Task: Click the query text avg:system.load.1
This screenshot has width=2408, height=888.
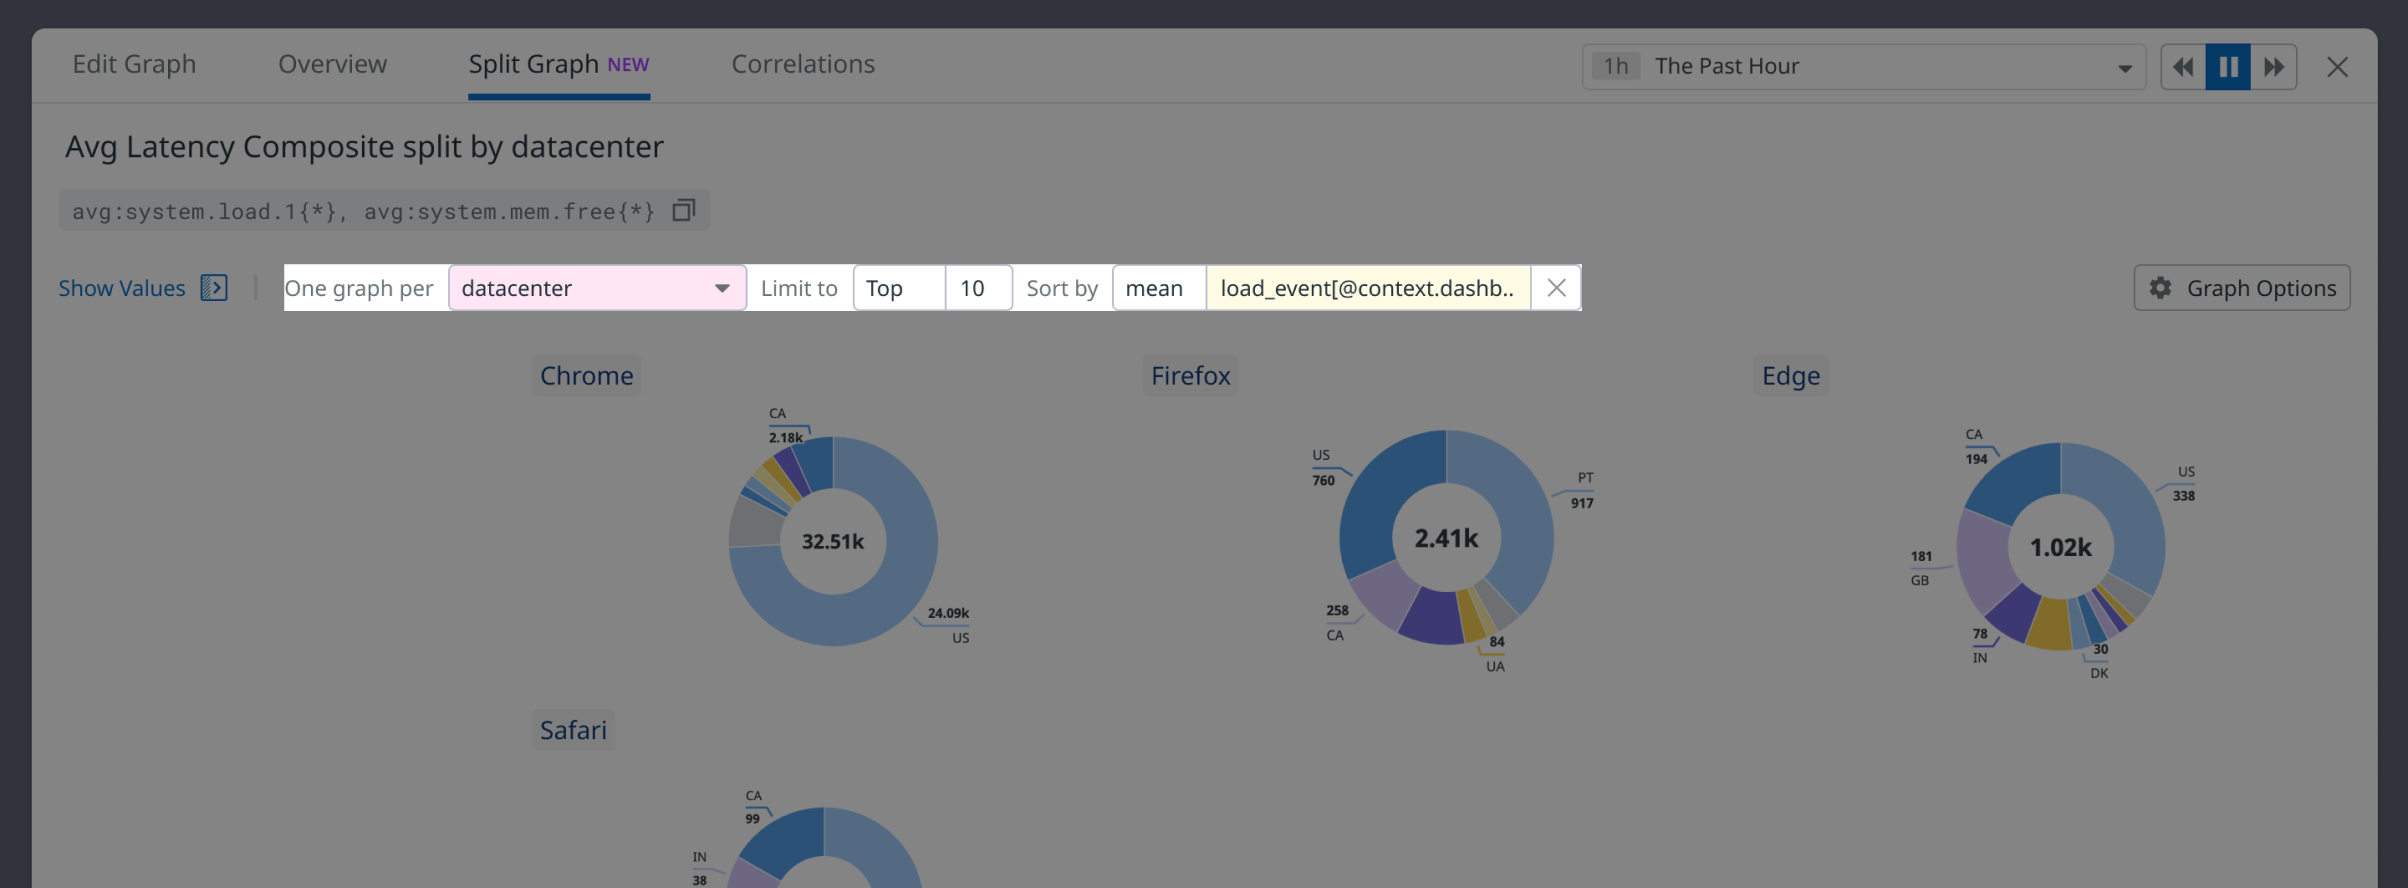Action: pos(204,211)
